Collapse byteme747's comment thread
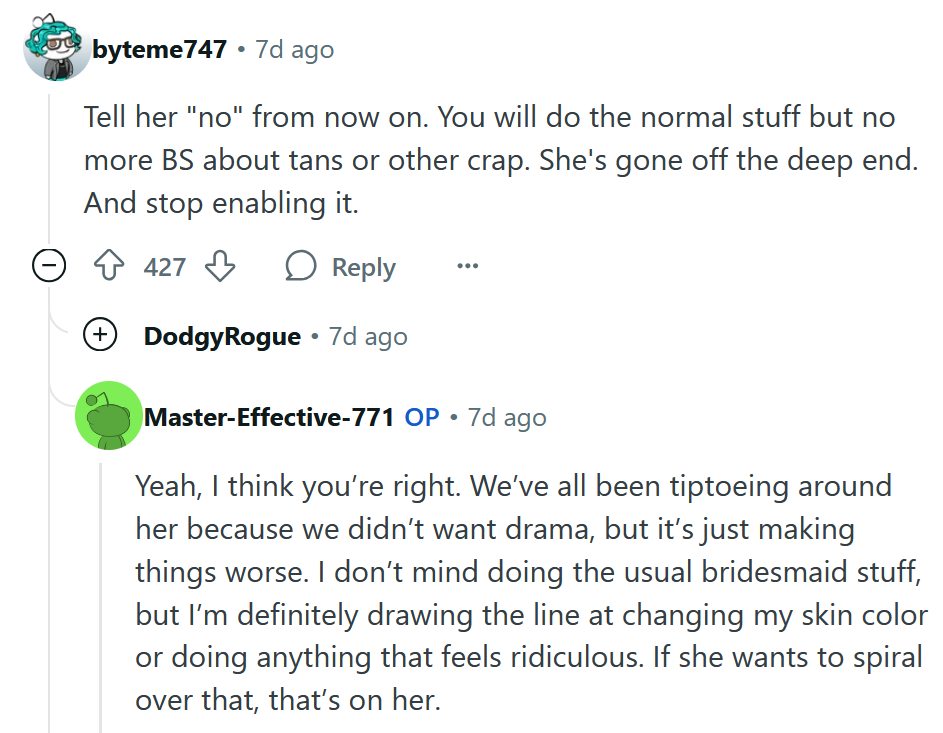The image size is (943, 733). click(x=50, y=267)
